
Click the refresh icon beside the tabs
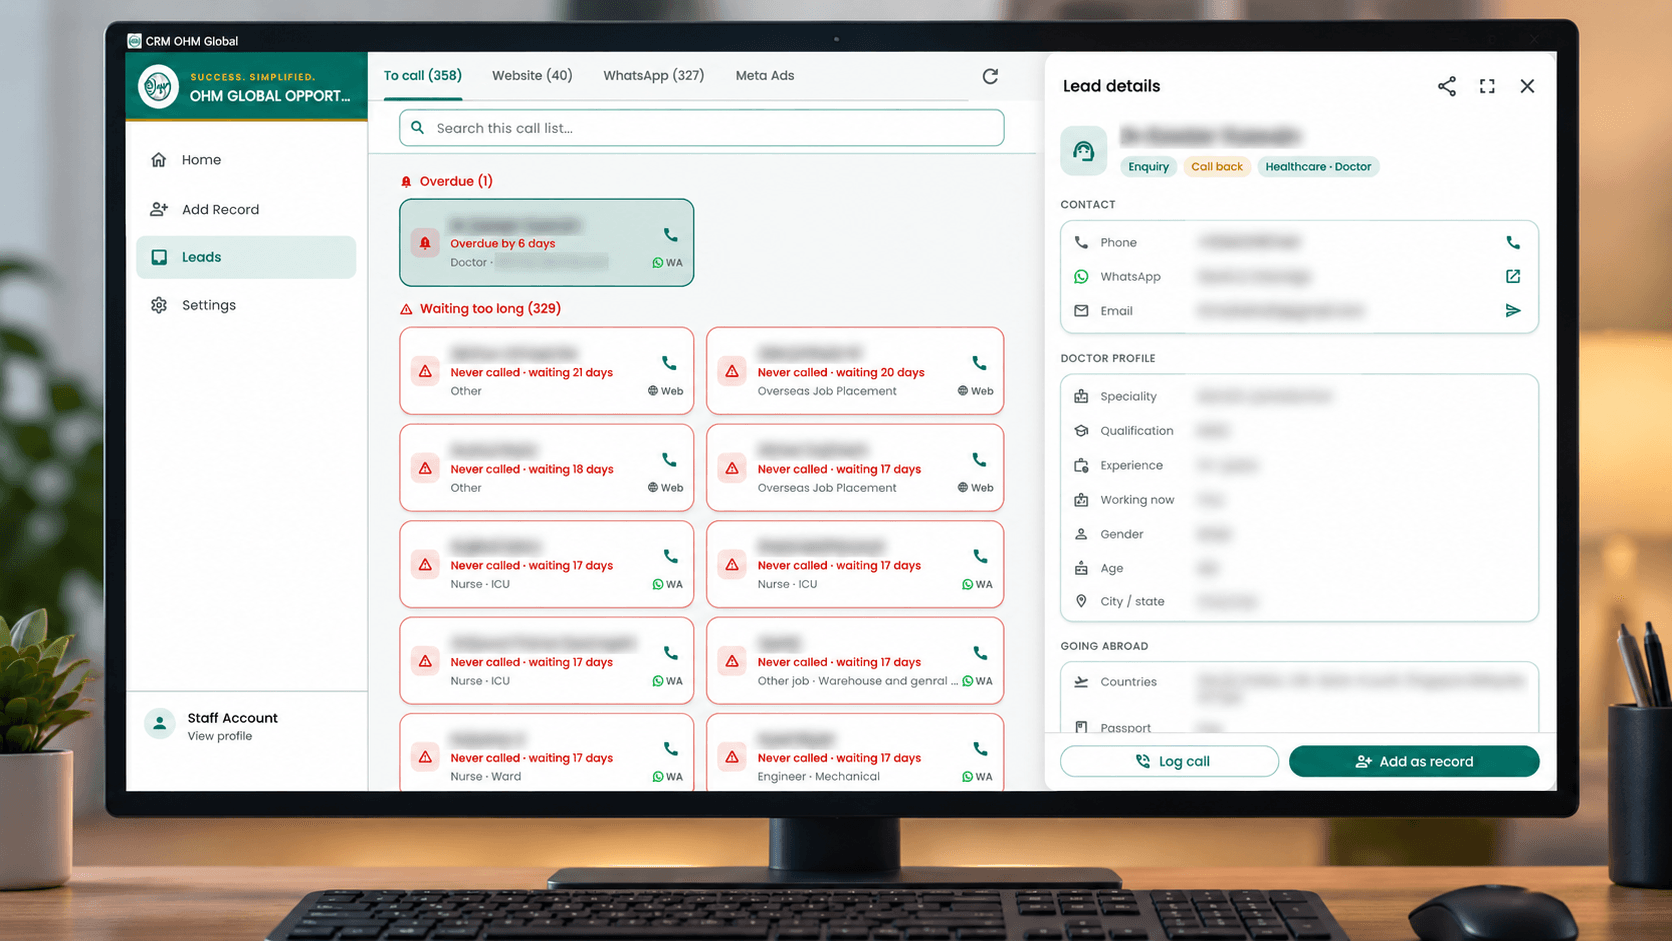coord(990,76)
